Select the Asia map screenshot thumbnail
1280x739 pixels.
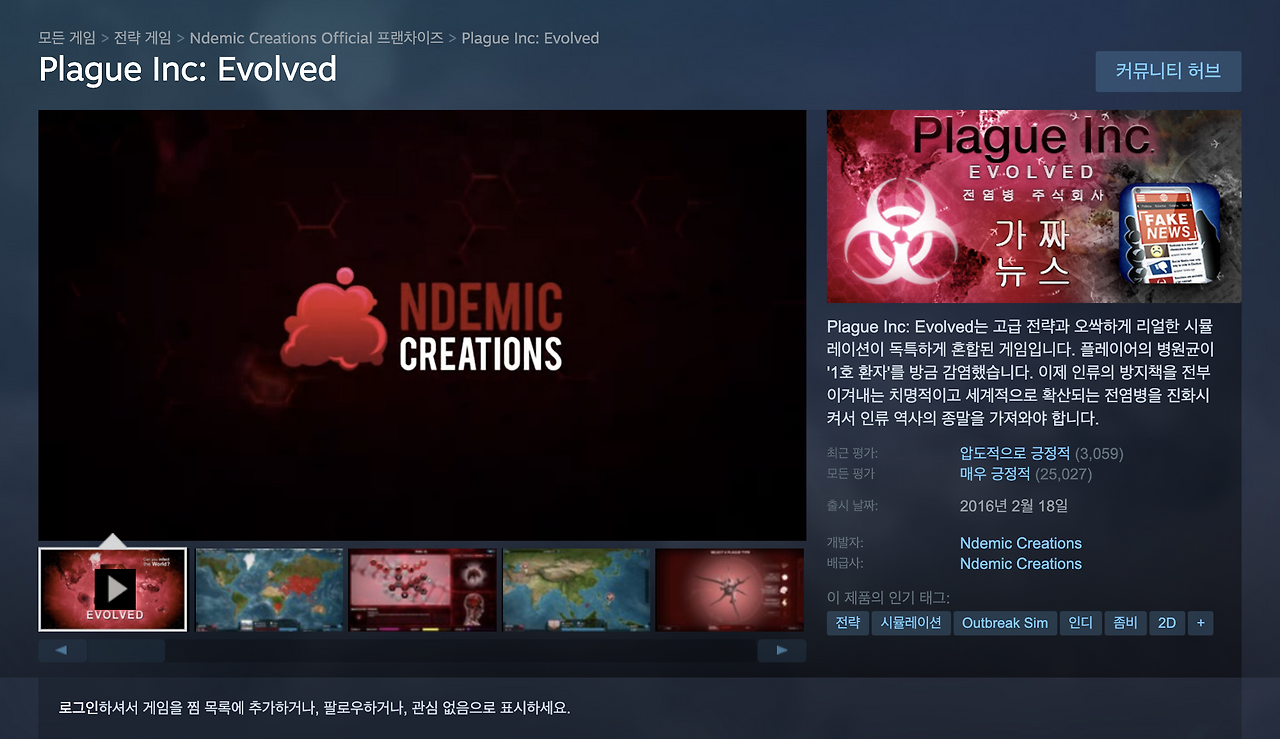576,589
